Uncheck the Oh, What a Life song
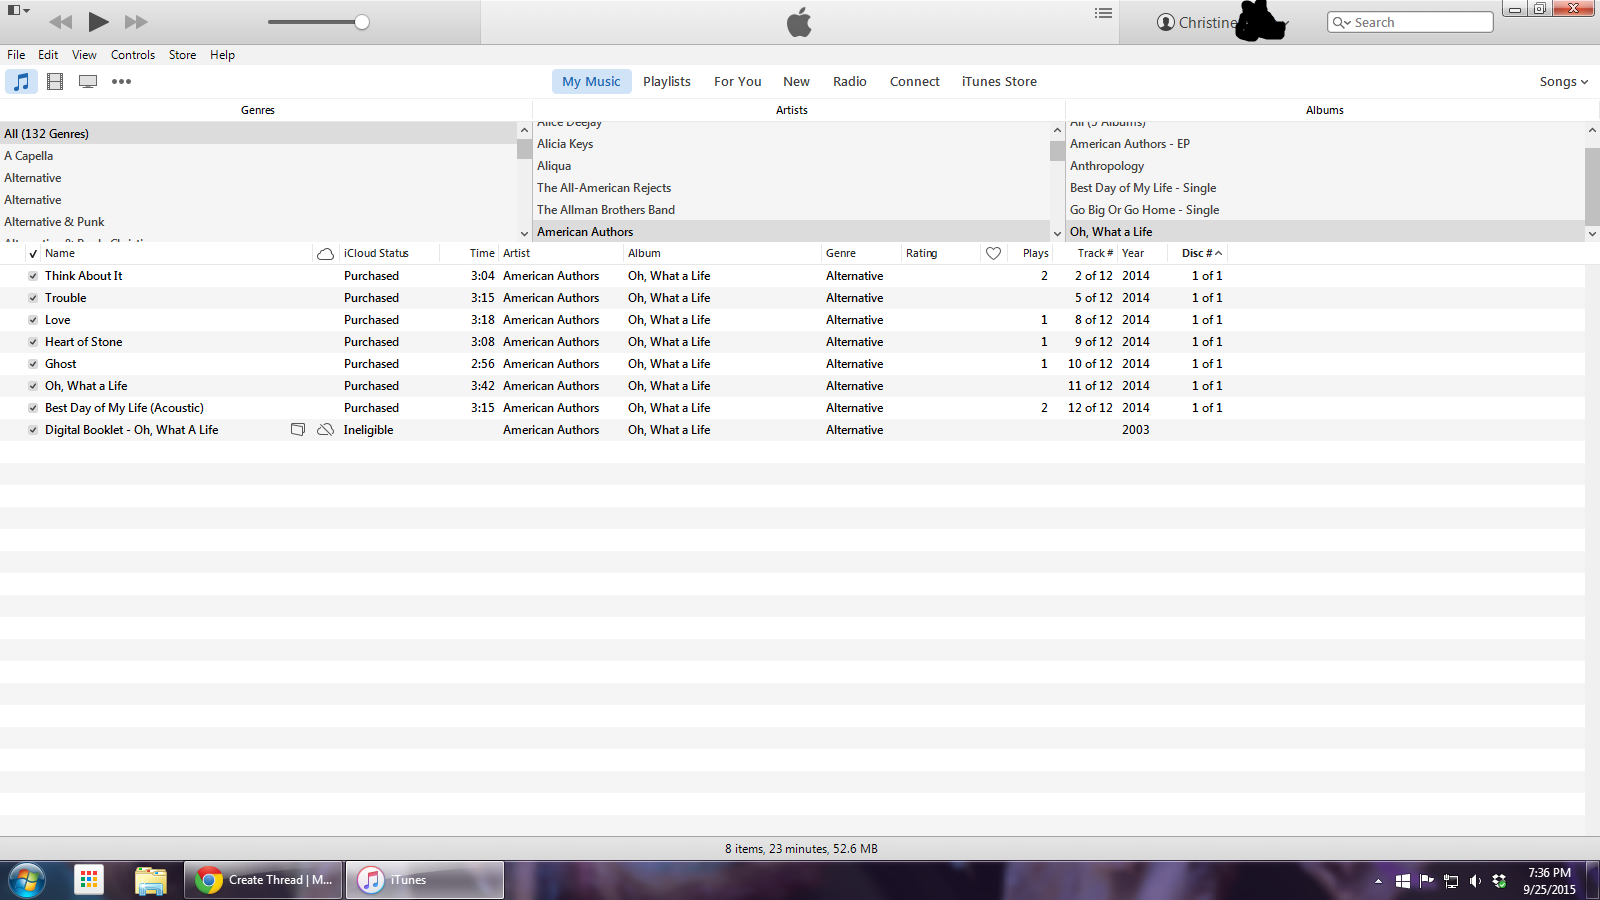 pos(33,386)
